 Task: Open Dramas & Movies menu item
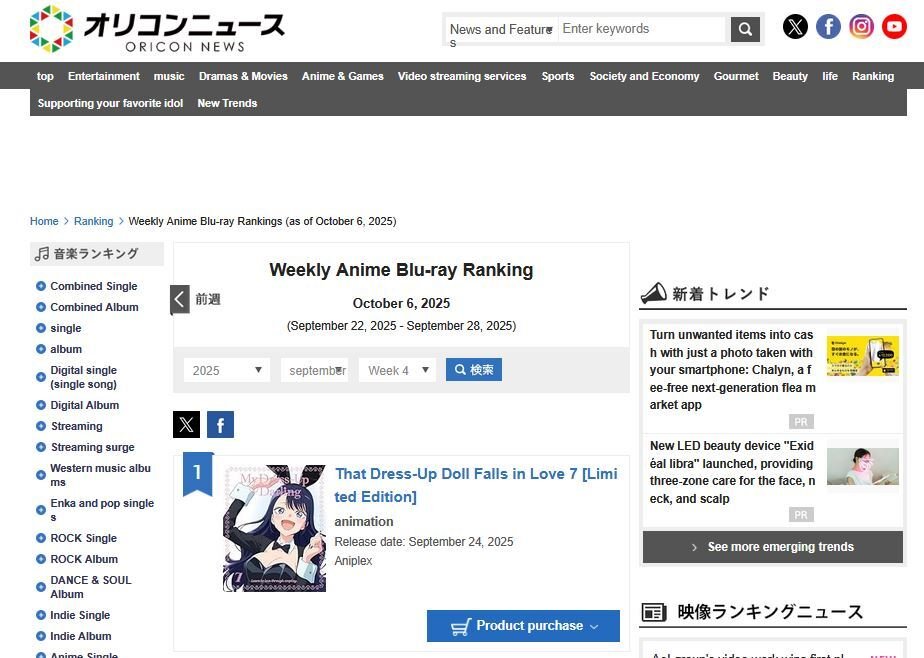[x=243, y=76]
